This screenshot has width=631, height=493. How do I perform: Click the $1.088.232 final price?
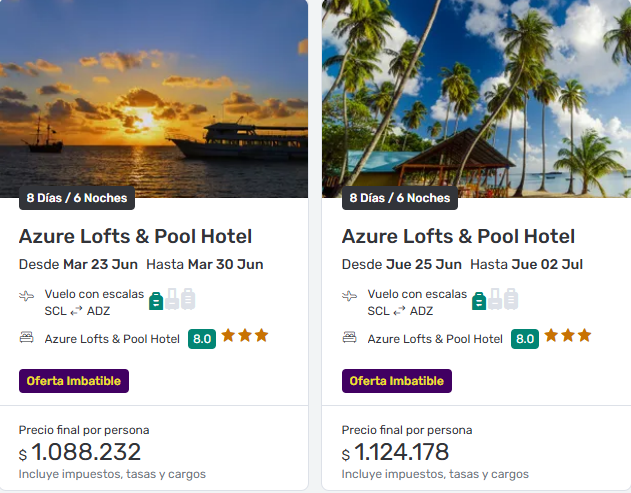pyautogui.click(x=86, y=453)
